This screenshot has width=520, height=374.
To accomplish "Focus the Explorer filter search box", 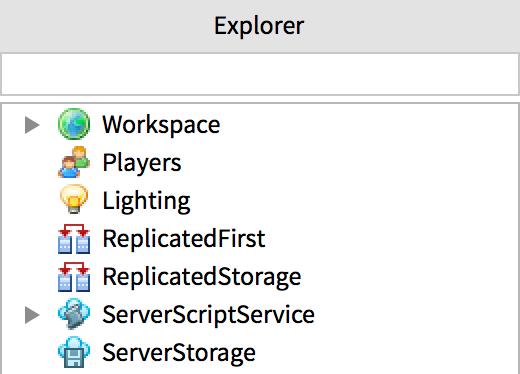I will [260, 74].
